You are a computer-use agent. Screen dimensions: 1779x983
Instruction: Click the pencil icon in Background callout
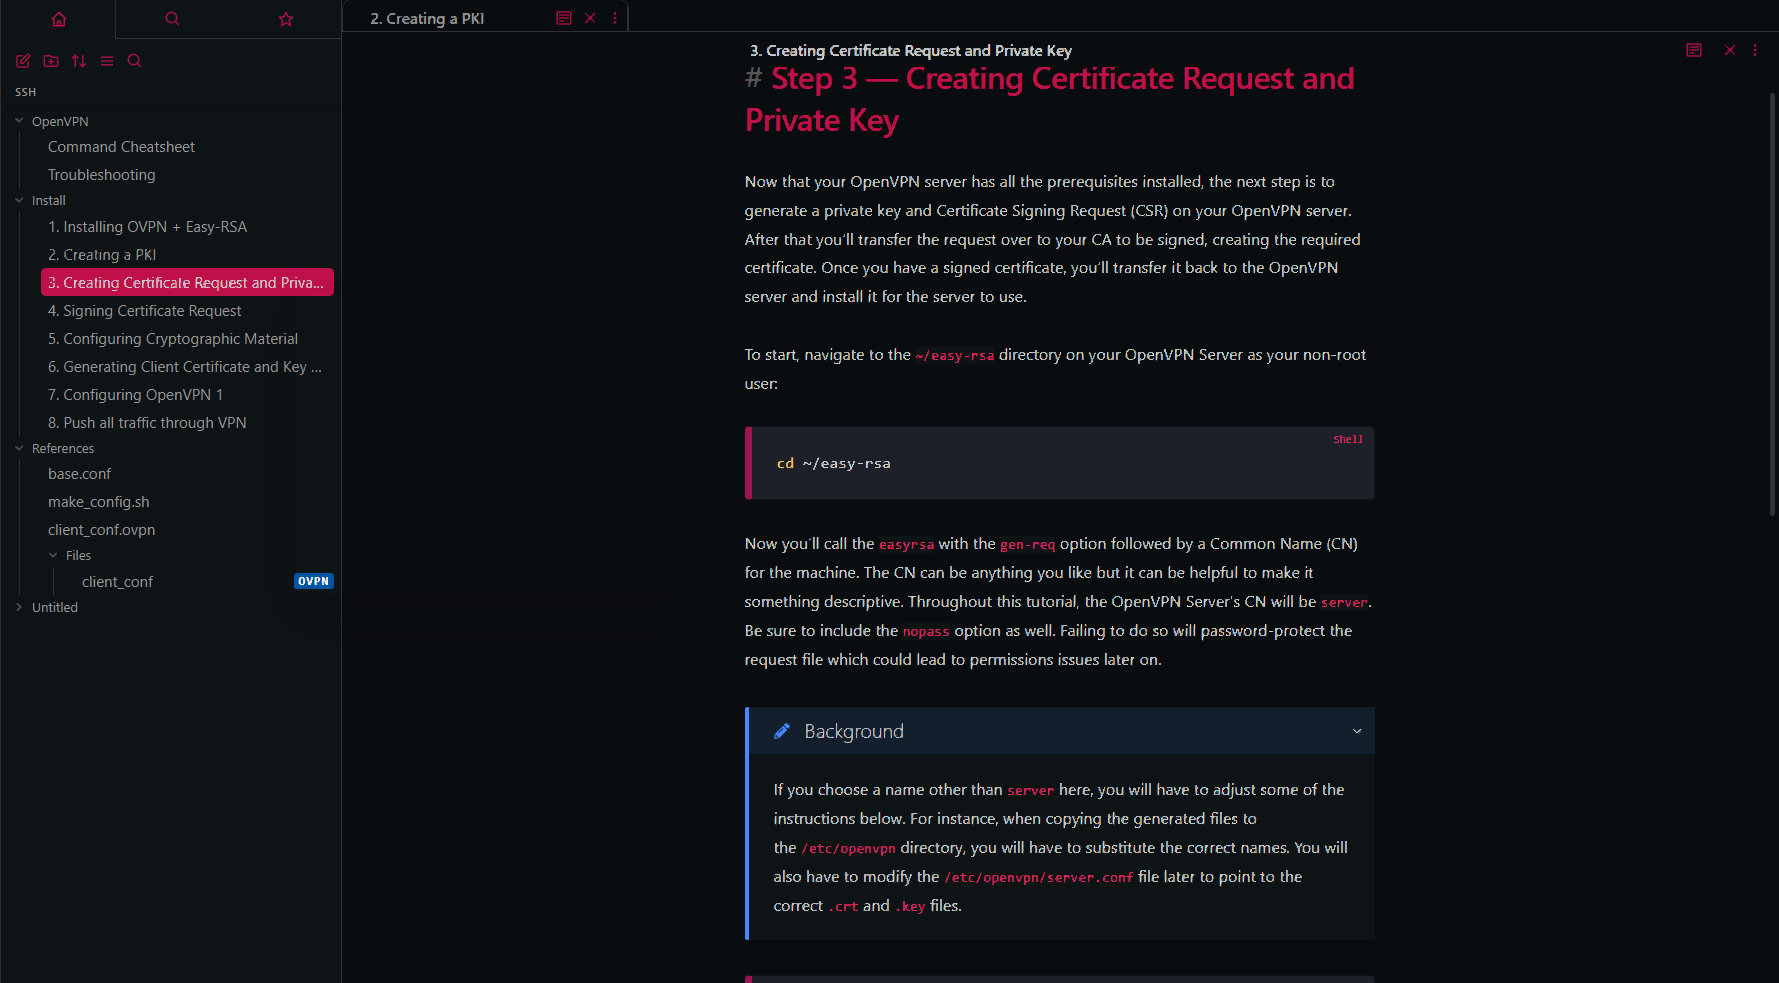[782, 732]
